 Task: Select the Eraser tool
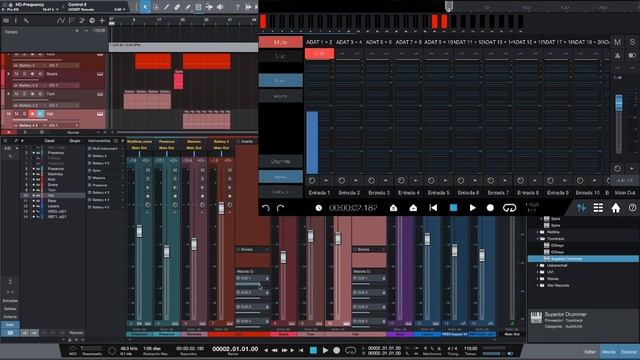tap(177, 7)
